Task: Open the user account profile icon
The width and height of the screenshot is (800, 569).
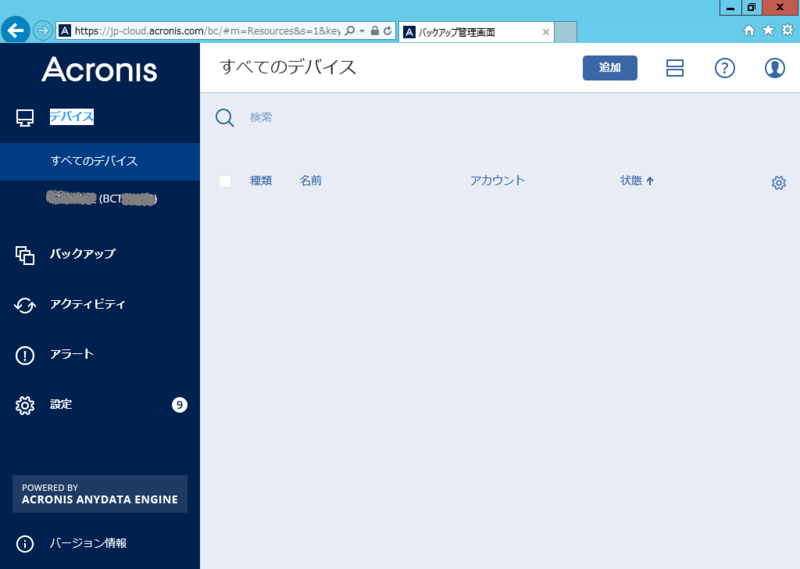Action: pos(774,68)
